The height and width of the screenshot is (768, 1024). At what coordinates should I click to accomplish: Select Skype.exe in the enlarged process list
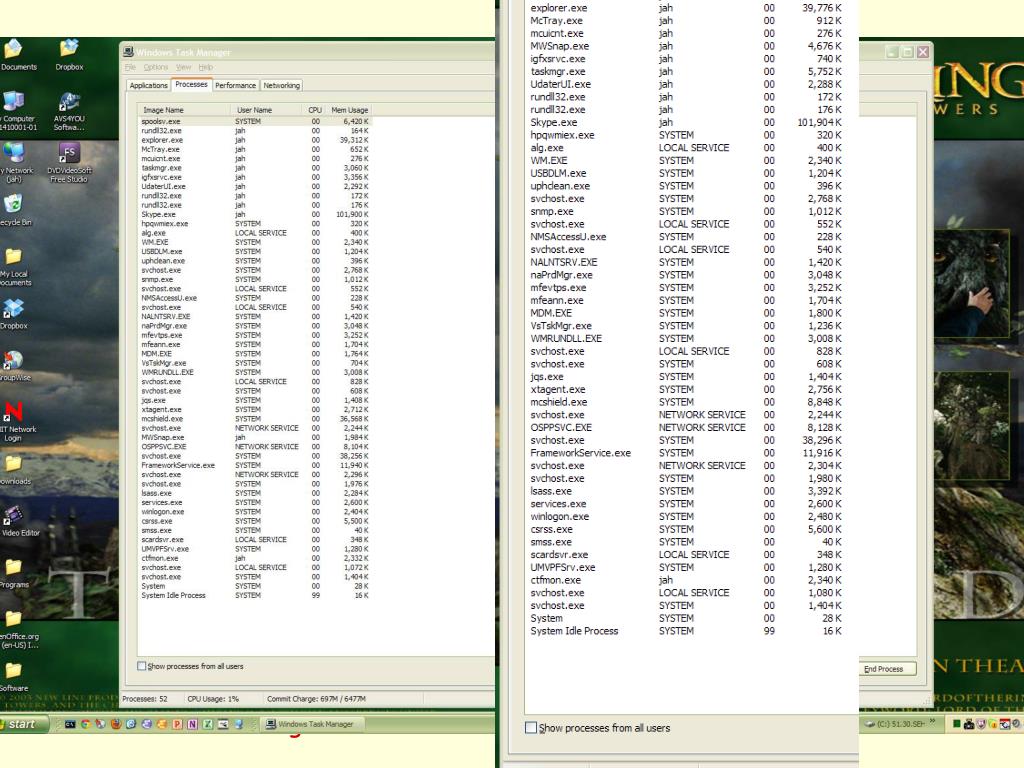686,122
